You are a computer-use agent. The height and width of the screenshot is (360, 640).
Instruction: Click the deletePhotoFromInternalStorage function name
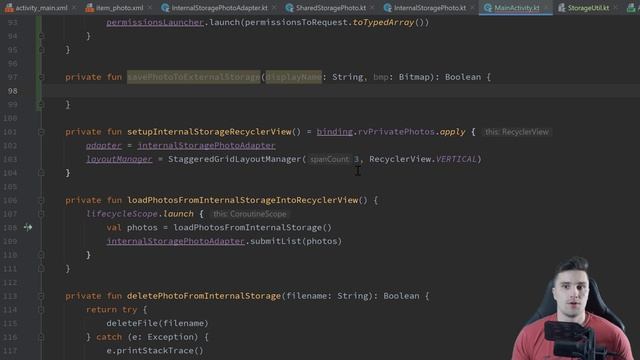click(x=204, y=296)
